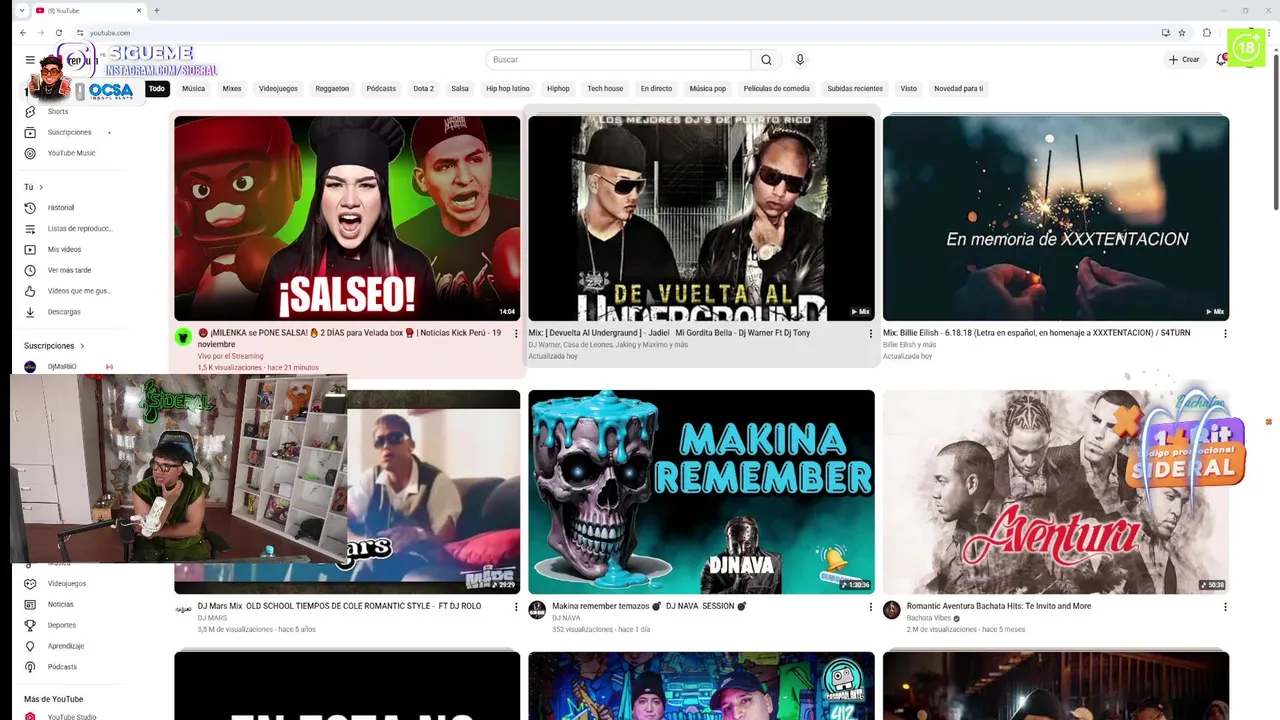
Task: Open Shorts in the sidebar
Action: (58, 111)
